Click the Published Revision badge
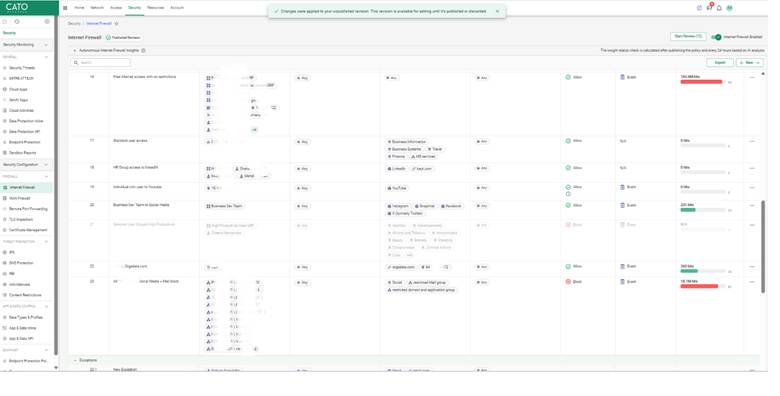780x396 pixels. (124, 38)
